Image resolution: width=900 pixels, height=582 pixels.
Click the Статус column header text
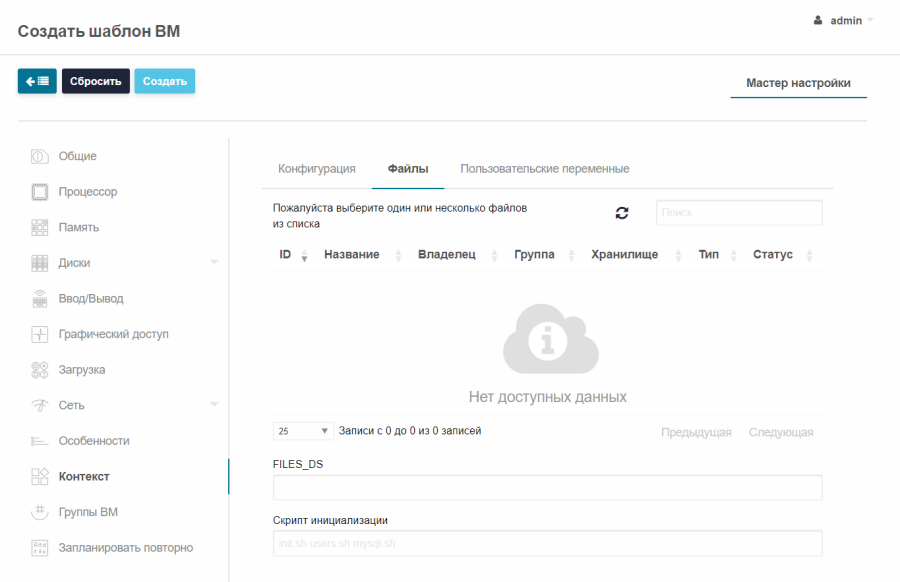[773, 254]
